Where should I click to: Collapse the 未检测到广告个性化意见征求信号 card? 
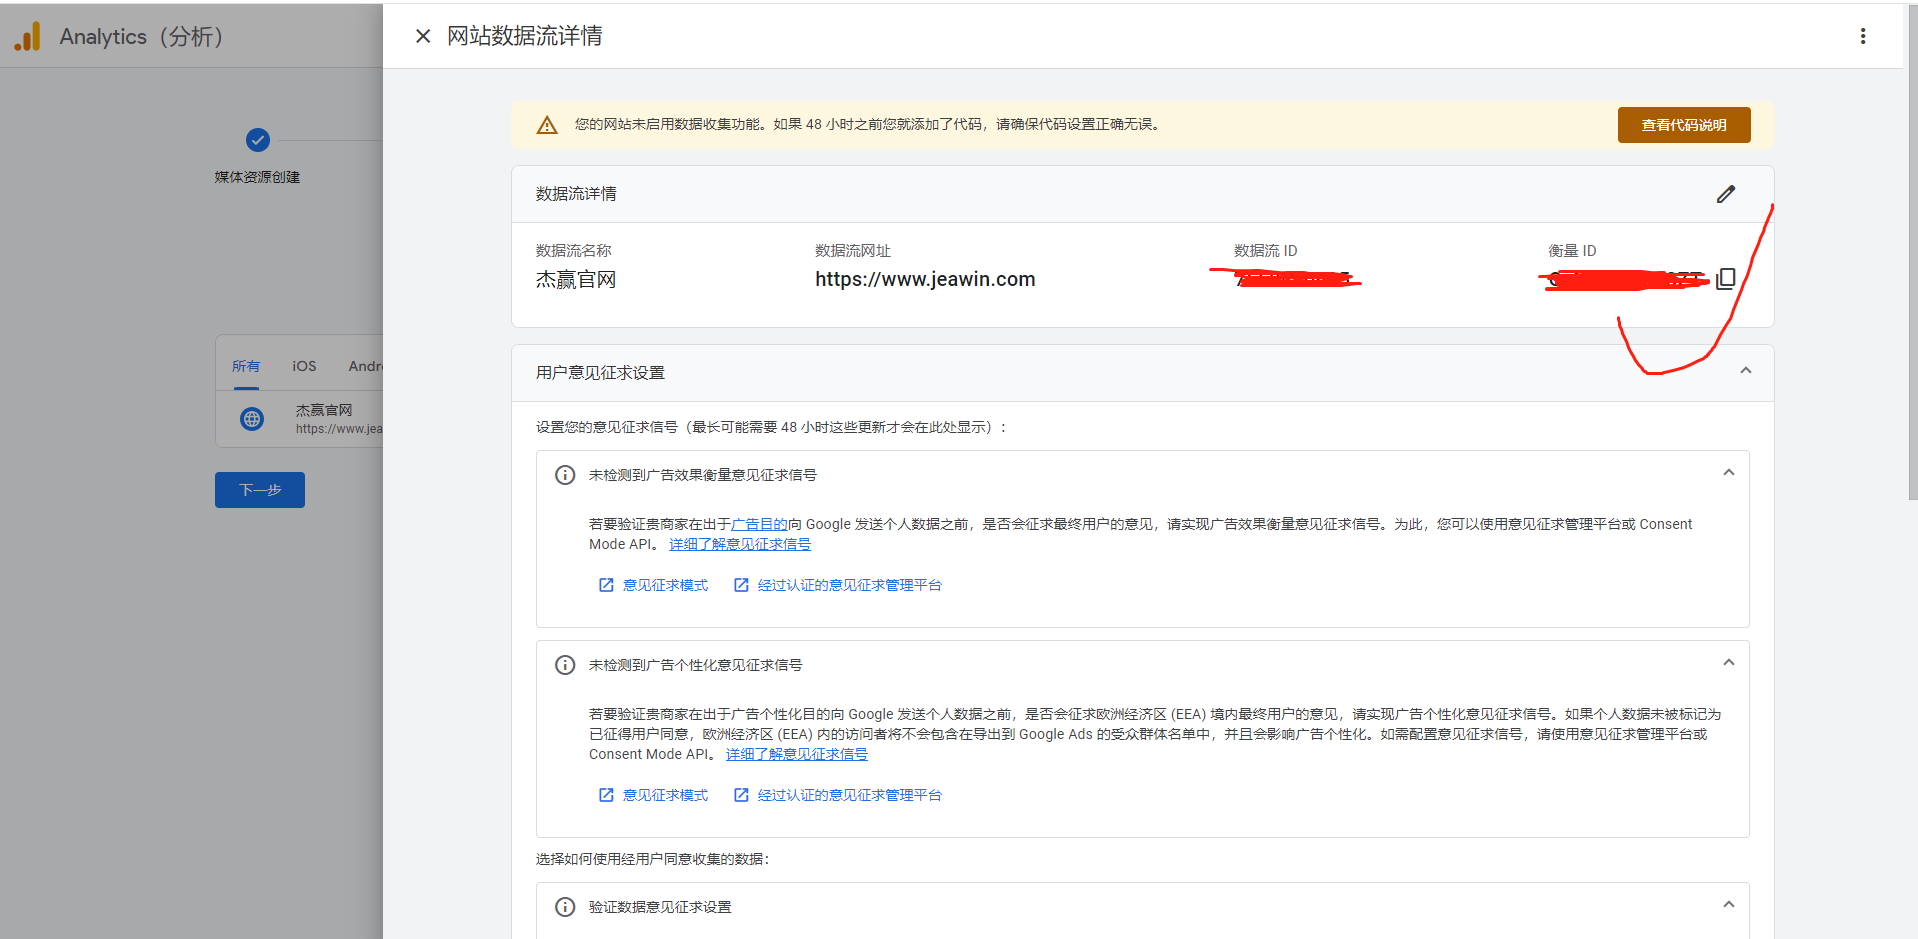1728,663
